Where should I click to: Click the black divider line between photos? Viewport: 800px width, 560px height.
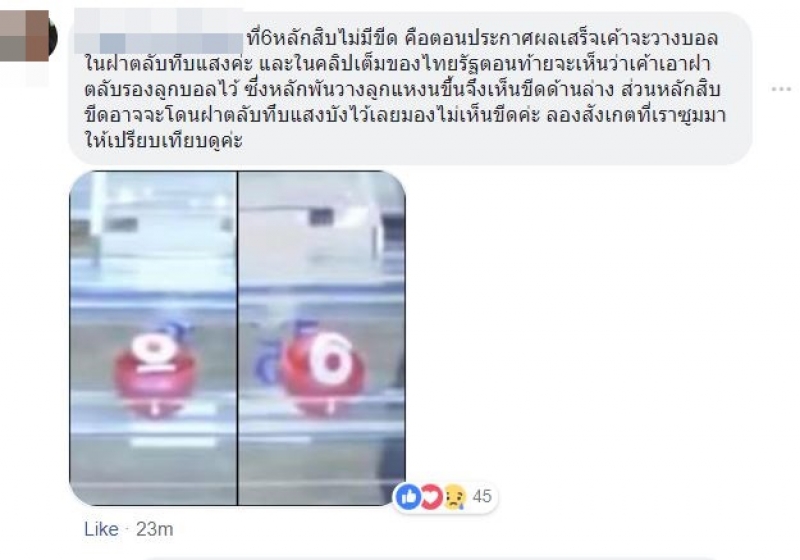coord(237,338)
